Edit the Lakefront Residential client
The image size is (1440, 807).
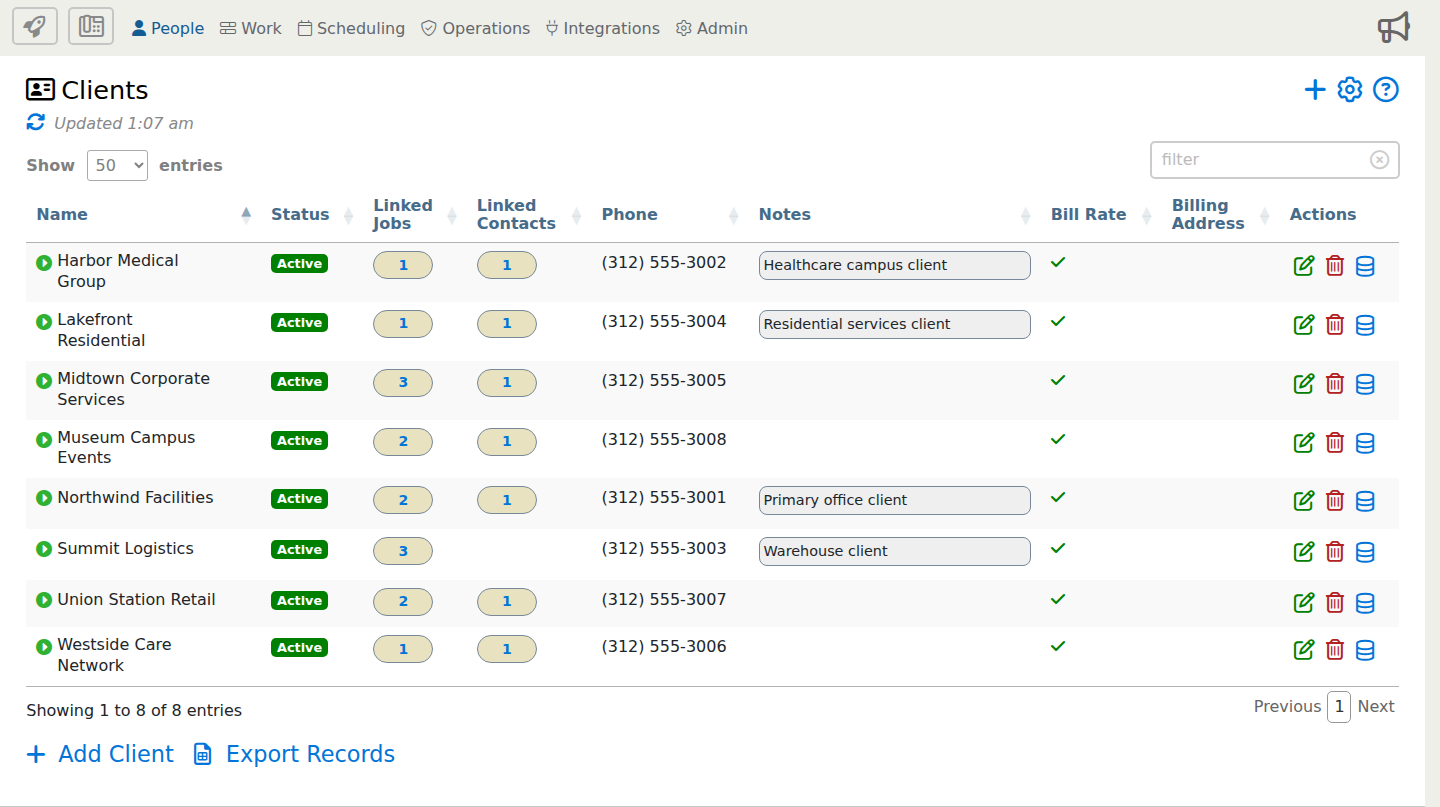(1304, 325)
